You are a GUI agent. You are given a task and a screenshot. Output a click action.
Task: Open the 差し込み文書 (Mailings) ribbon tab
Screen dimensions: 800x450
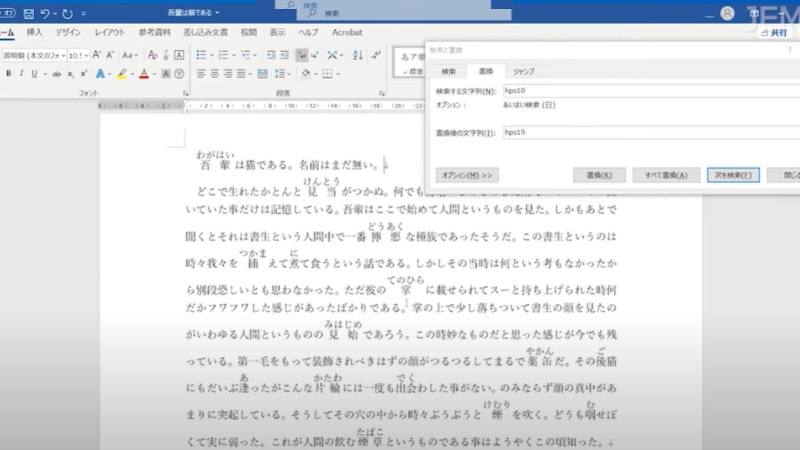[x=206, y=32]
